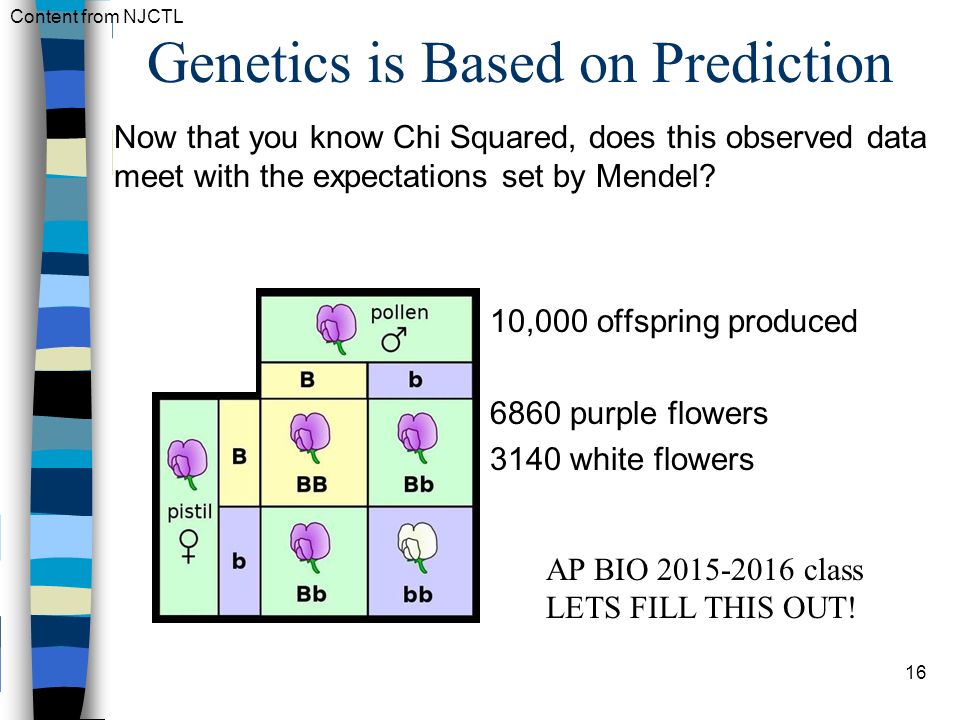Click the lavender b pistil allele cell

pos(239,561)
